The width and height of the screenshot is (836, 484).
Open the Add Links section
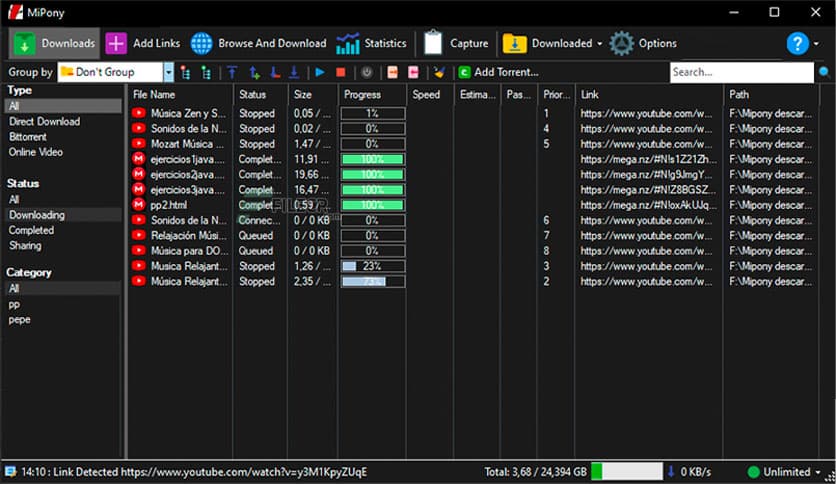tap(142, 43)
